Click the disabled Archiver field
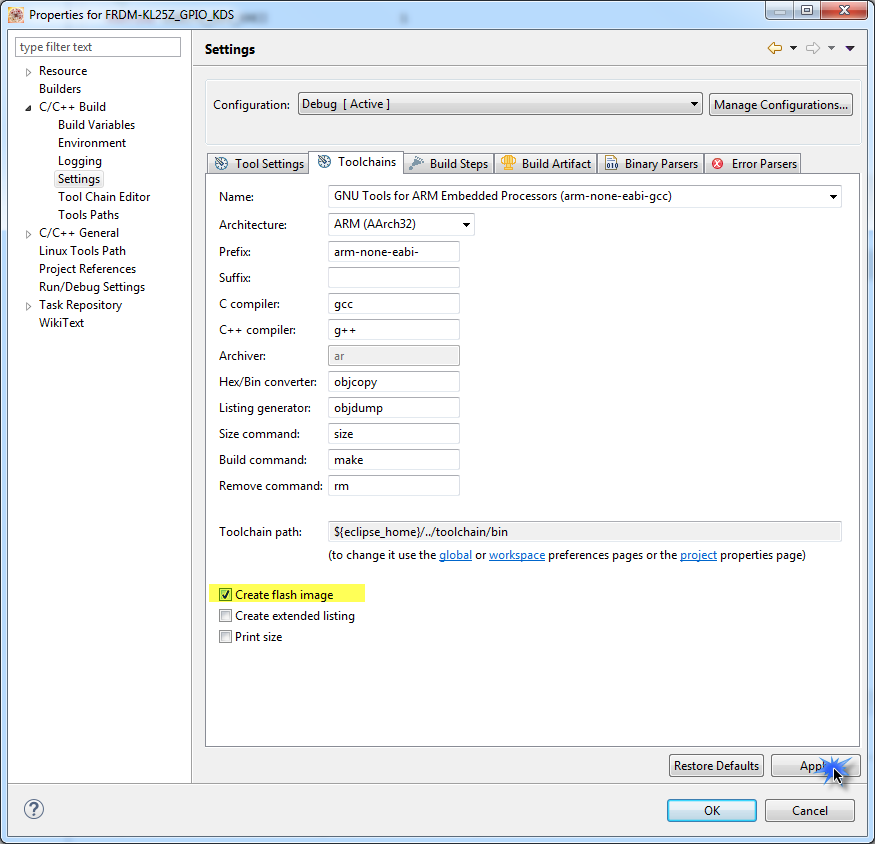 click(394, 356)
